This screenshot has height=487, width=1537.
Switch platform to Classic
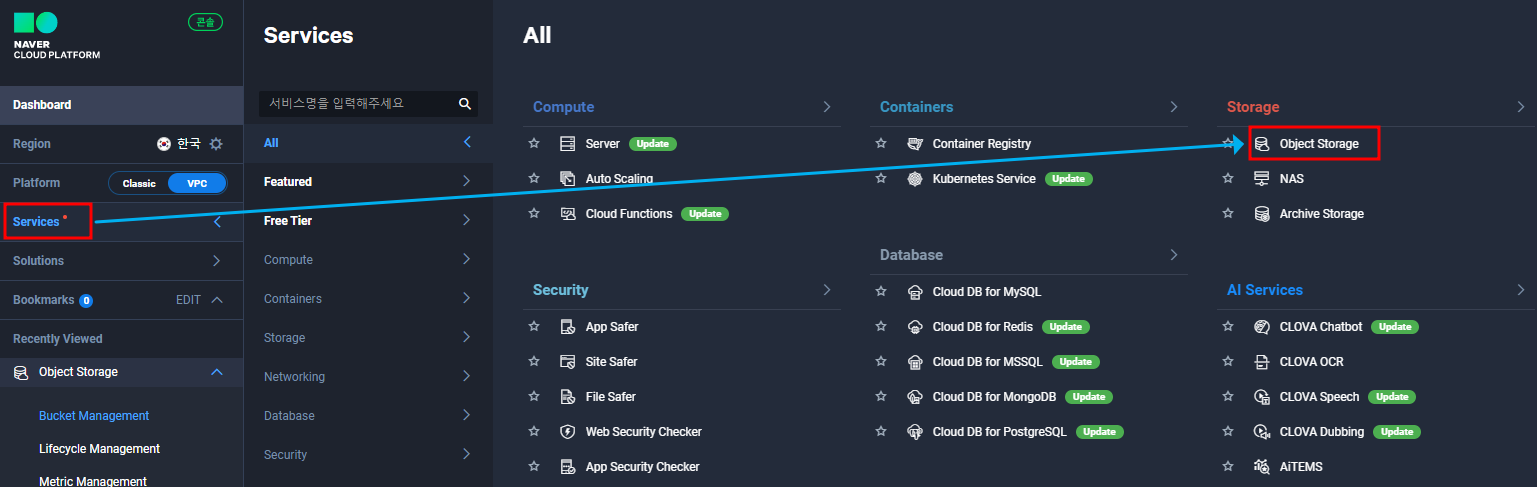tap(139, 184)
